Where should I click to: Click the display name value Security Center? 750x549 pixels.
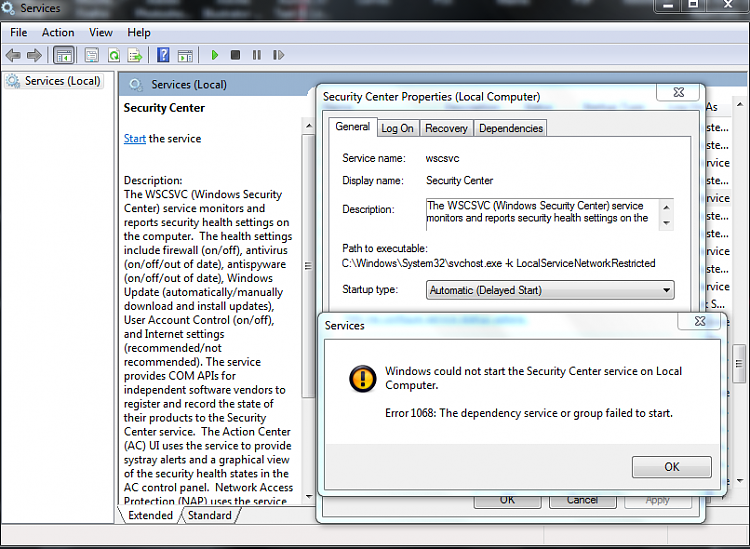pyautogui.click(x=460, y=181)
